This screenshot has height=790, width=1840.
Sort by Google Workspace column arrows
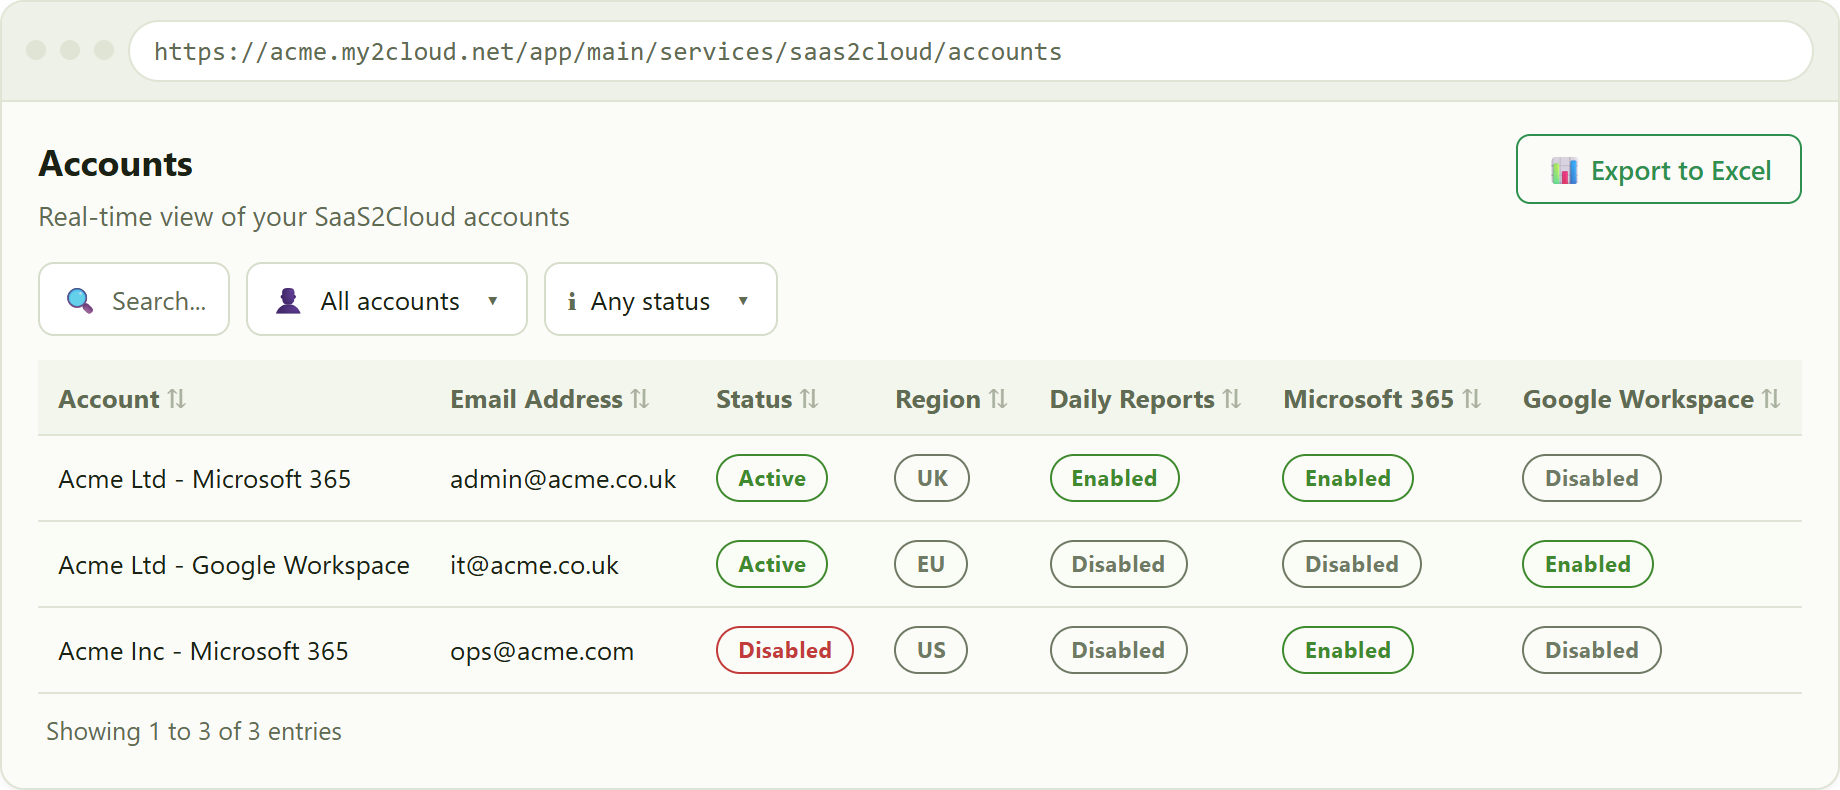tap(1771, 399)
